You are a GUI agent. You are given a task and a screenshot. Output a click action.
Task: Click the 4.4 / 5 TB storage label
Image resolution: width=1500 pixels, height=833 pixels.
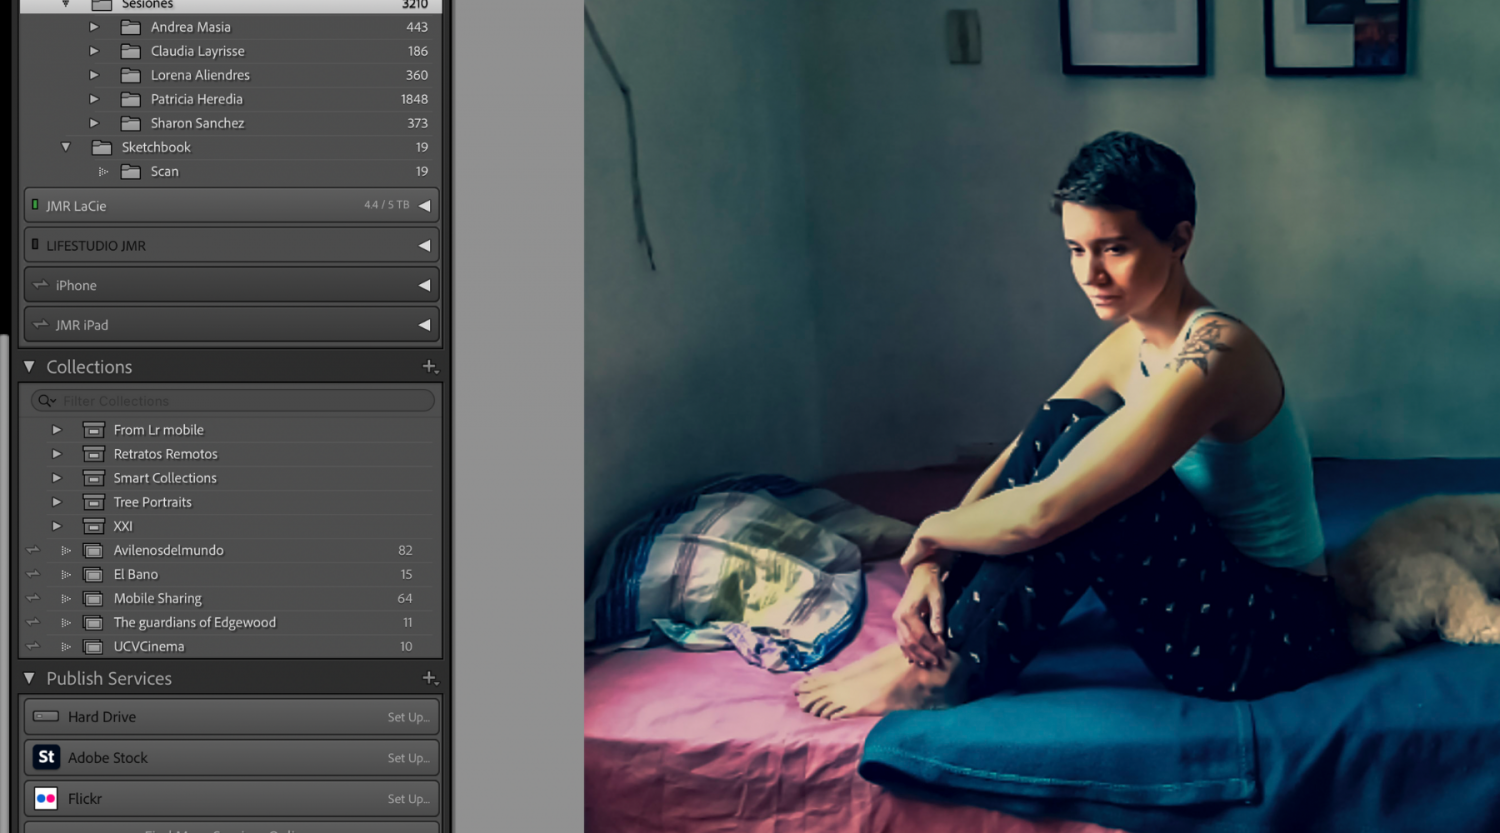[387, 205]
